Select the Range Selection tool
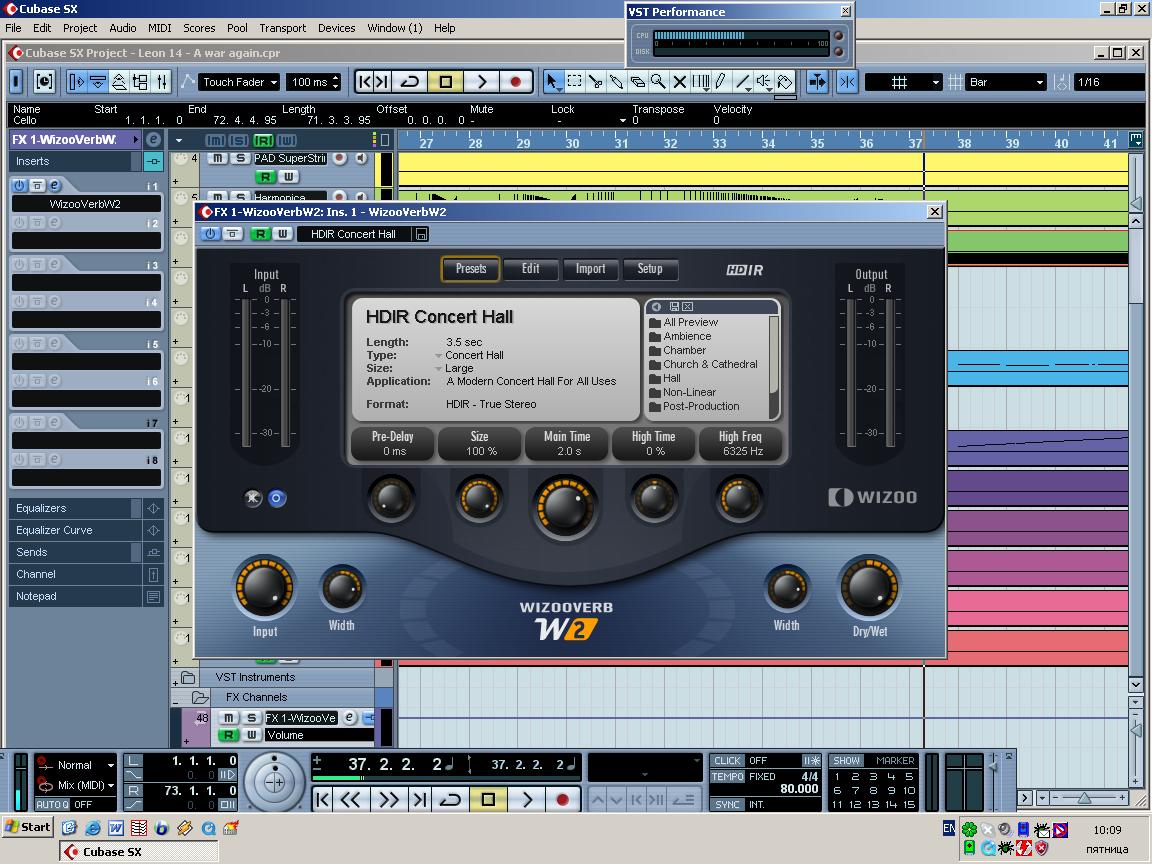This screenshot has width=1152, height=864. [575, 82]
